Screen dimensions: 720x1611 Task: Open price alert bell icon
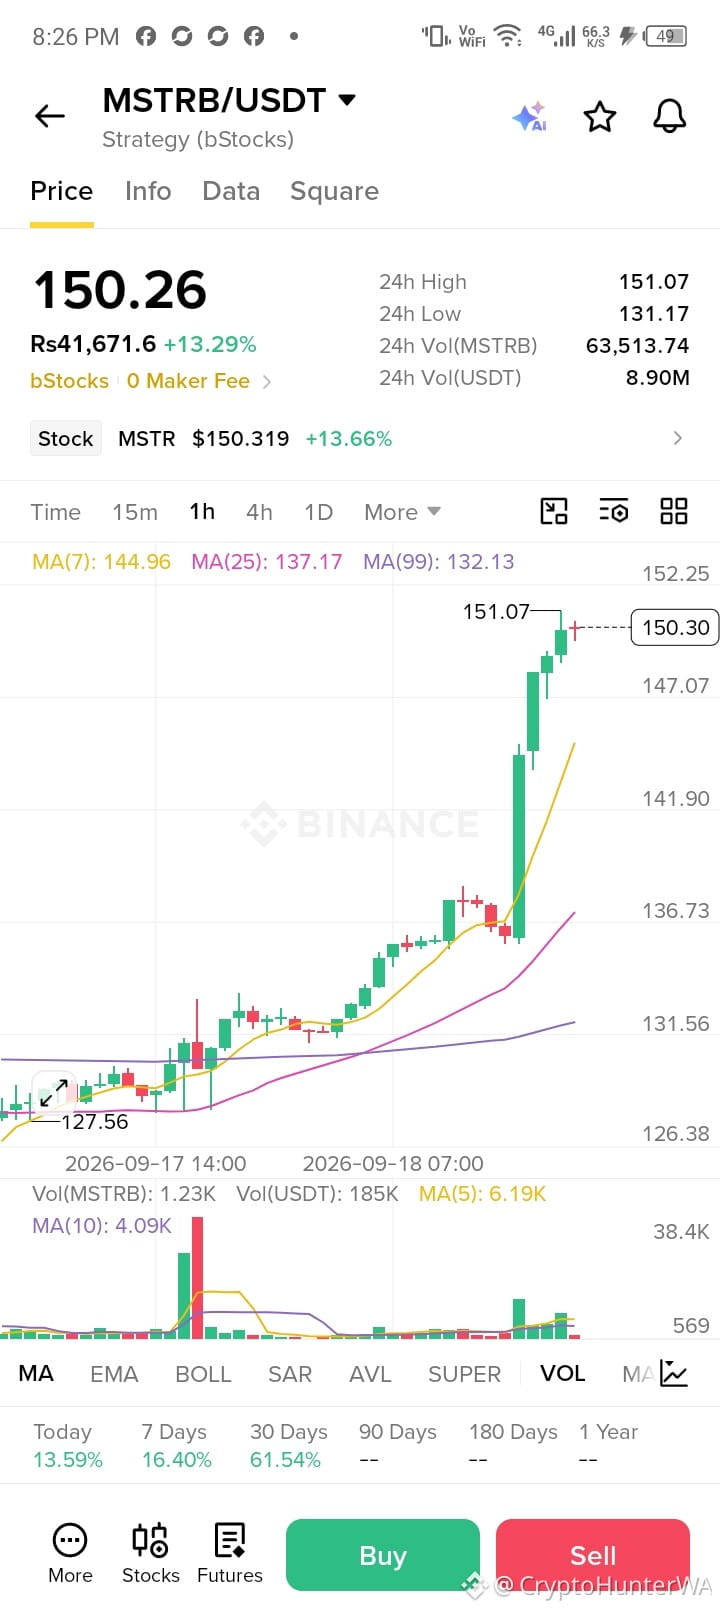coord(670,116)
